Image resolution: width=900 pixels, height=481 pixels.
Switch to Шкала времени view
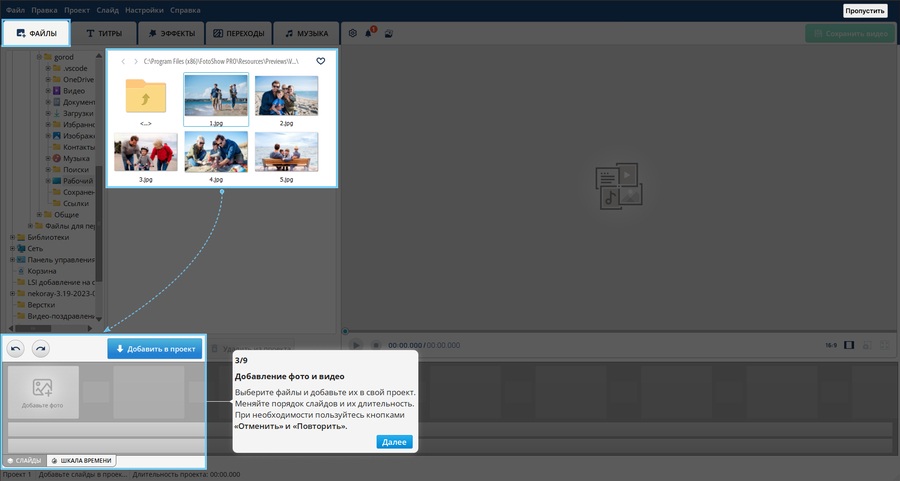point(82,460)
